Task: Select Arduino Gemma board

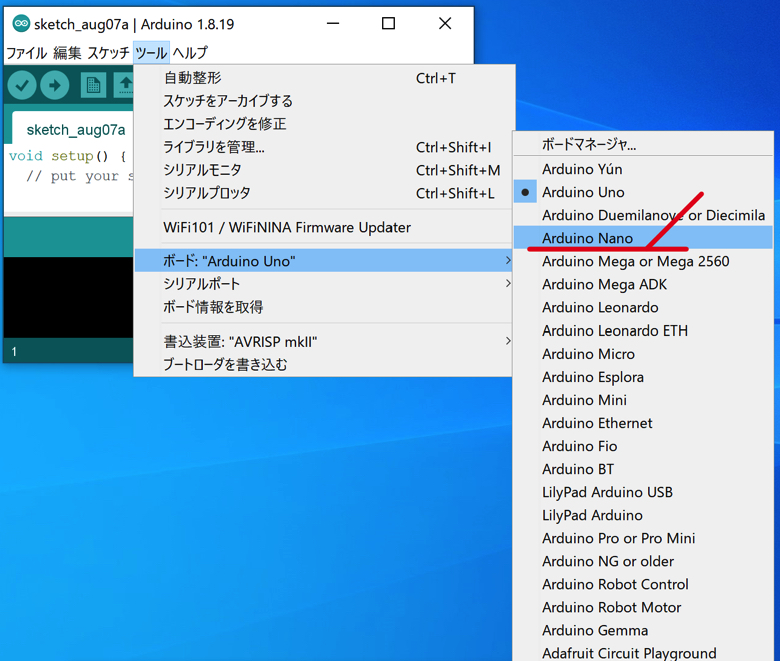Action: [643, 630]
